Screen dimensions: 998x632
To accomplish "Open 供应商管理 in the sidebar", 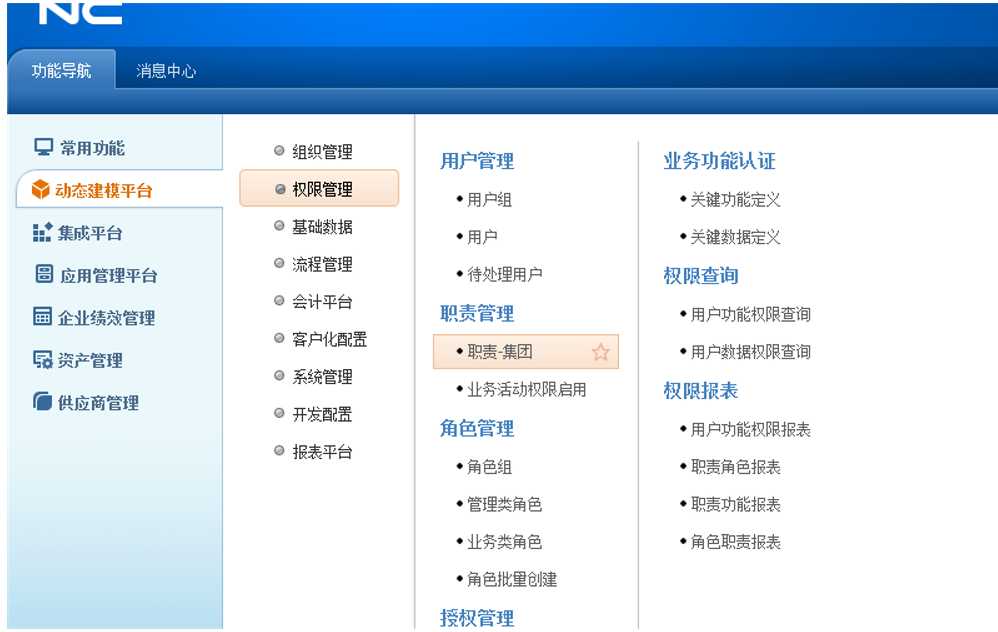I will (98, 403).
